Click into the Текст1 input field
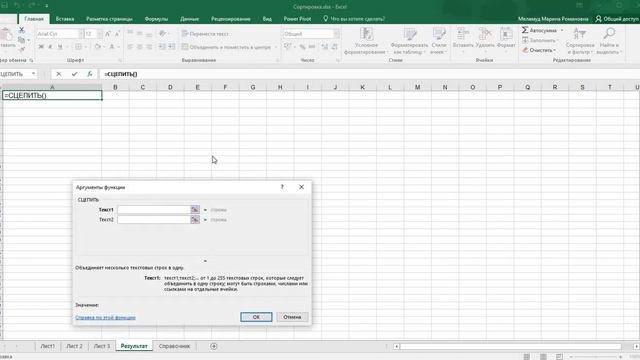The height and width of the screenshot is (360, 640). tap(154, 209)
